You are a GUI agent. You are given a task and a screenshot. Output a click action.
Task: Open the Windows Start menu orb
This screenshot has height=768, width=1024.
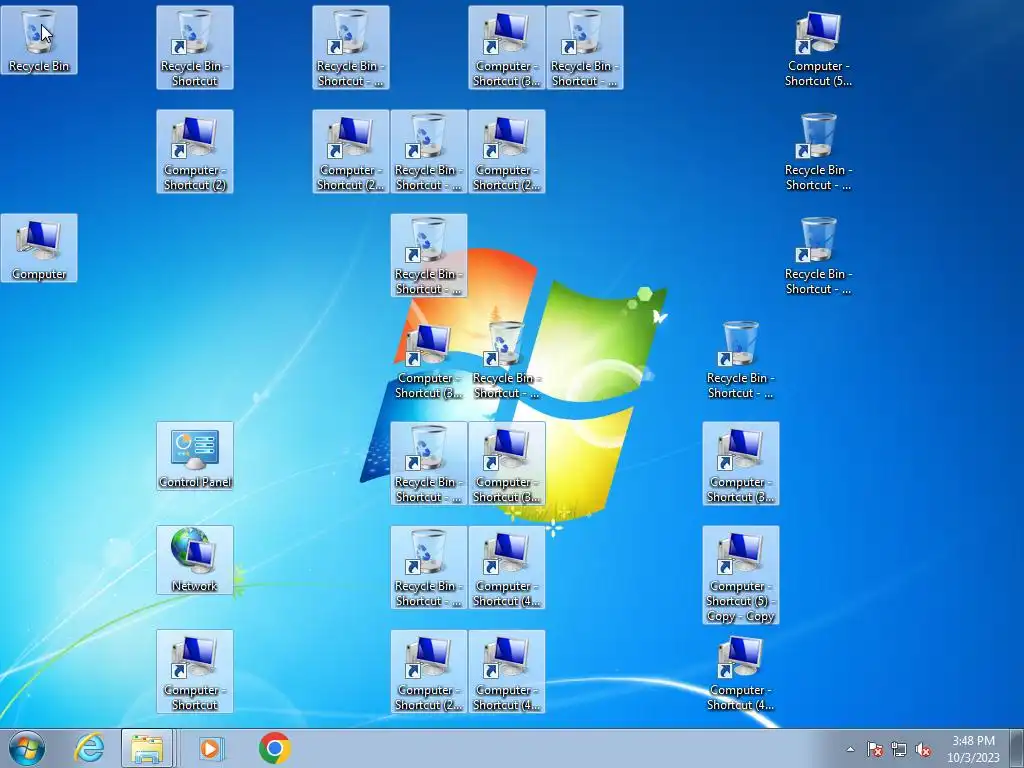click(27, 748)
